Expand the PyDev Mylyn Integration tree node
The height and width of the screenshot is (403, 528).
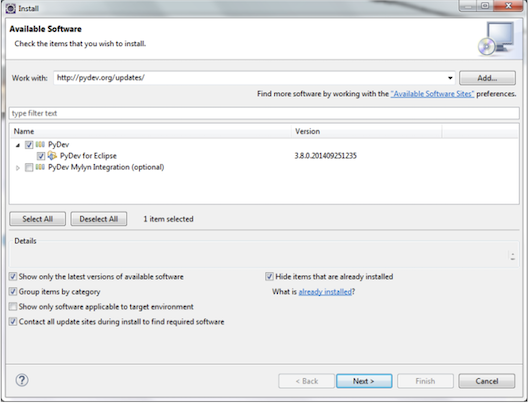18,168
